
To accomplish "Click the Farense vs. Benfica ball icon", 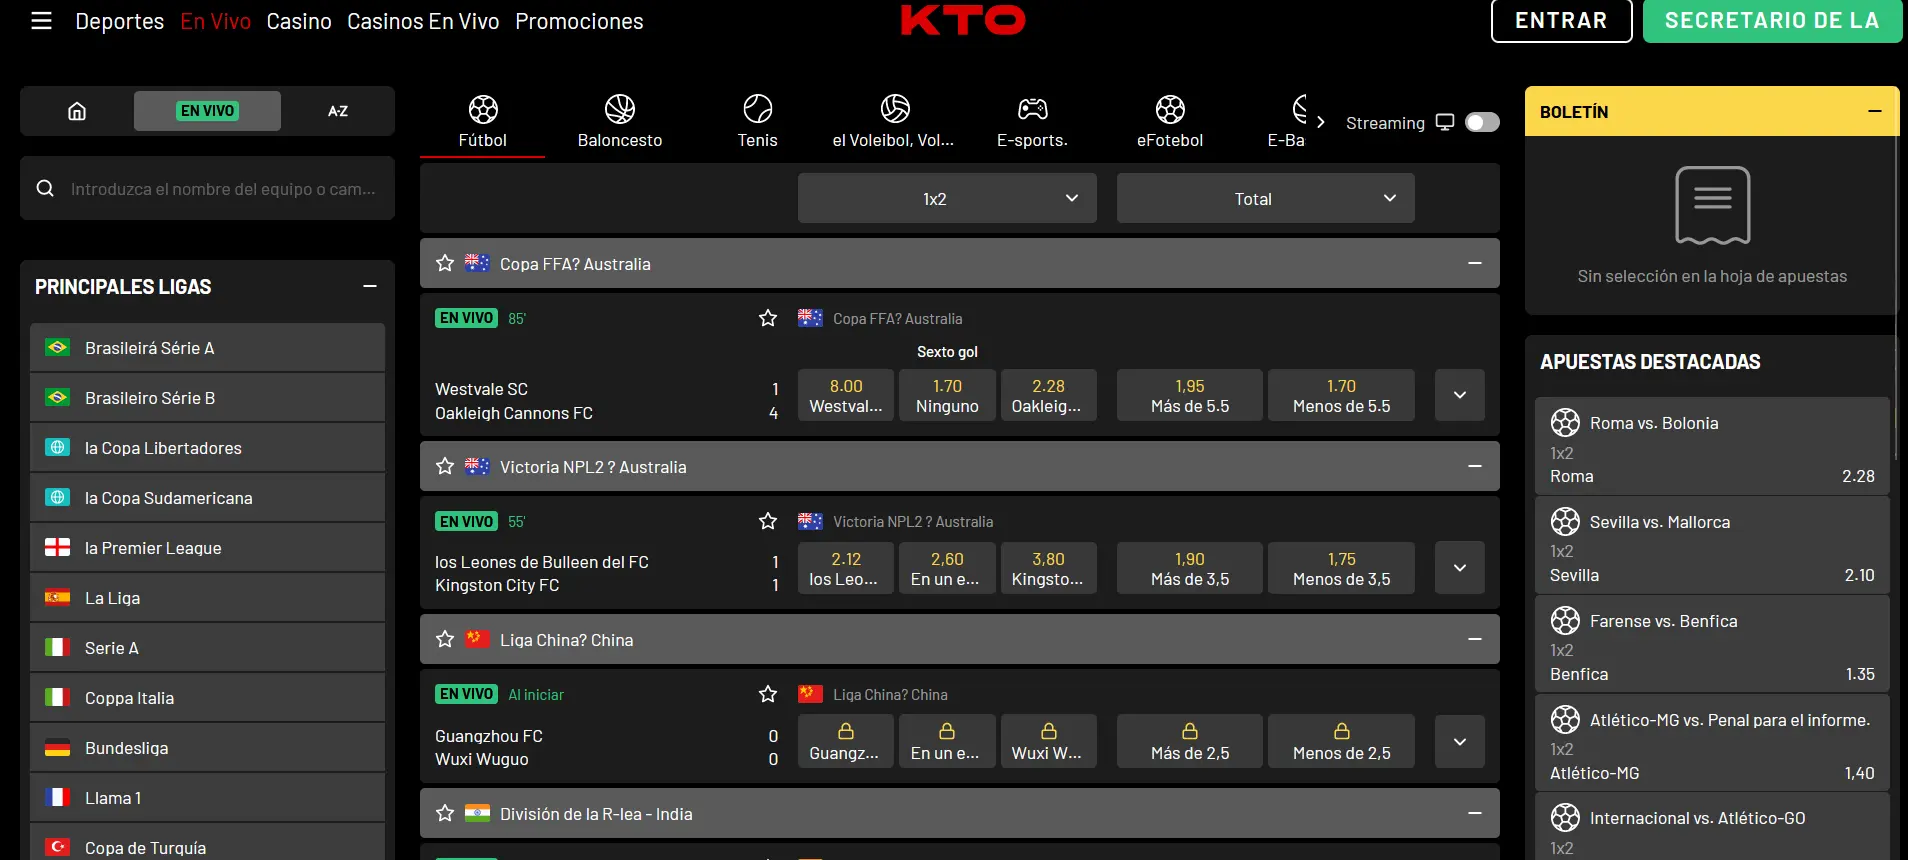I will pyautogui.click(x=1565, y=620).
